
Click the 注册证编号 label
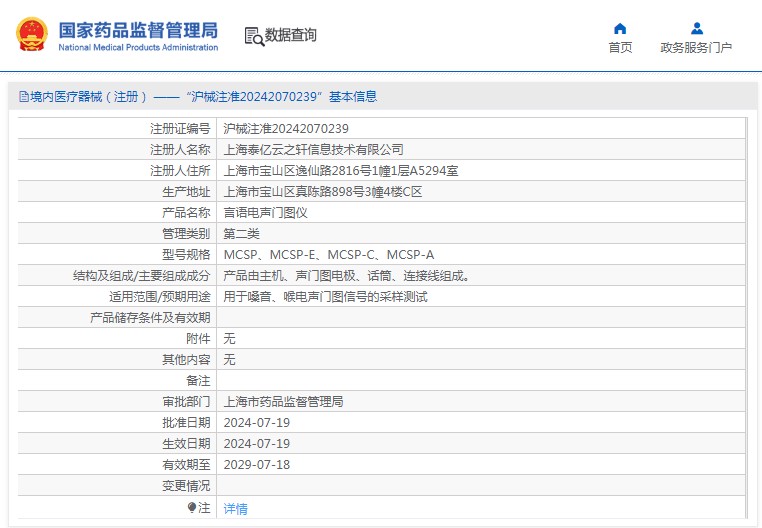[180, 128]
